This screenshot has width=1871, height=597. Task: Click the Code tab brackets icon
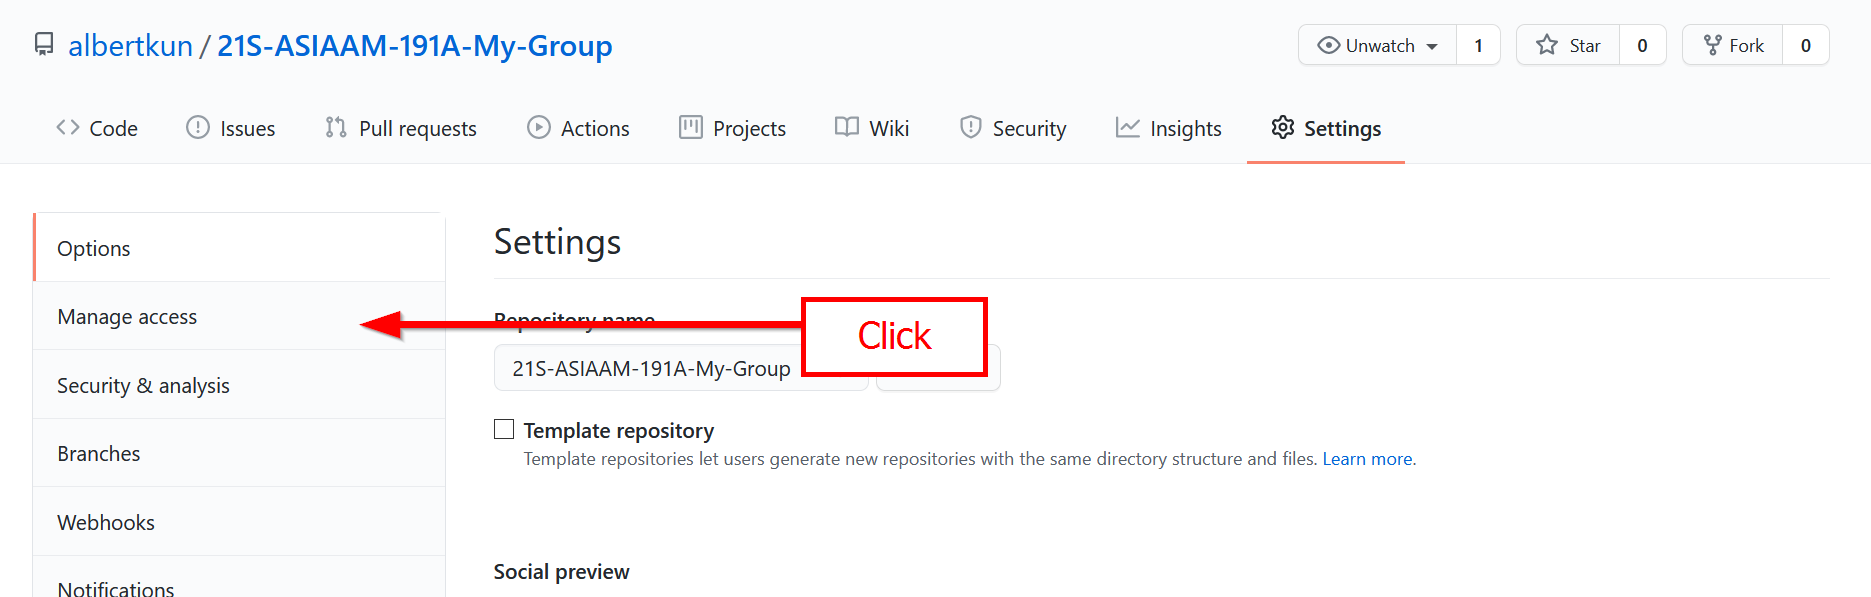pos(68,128)
